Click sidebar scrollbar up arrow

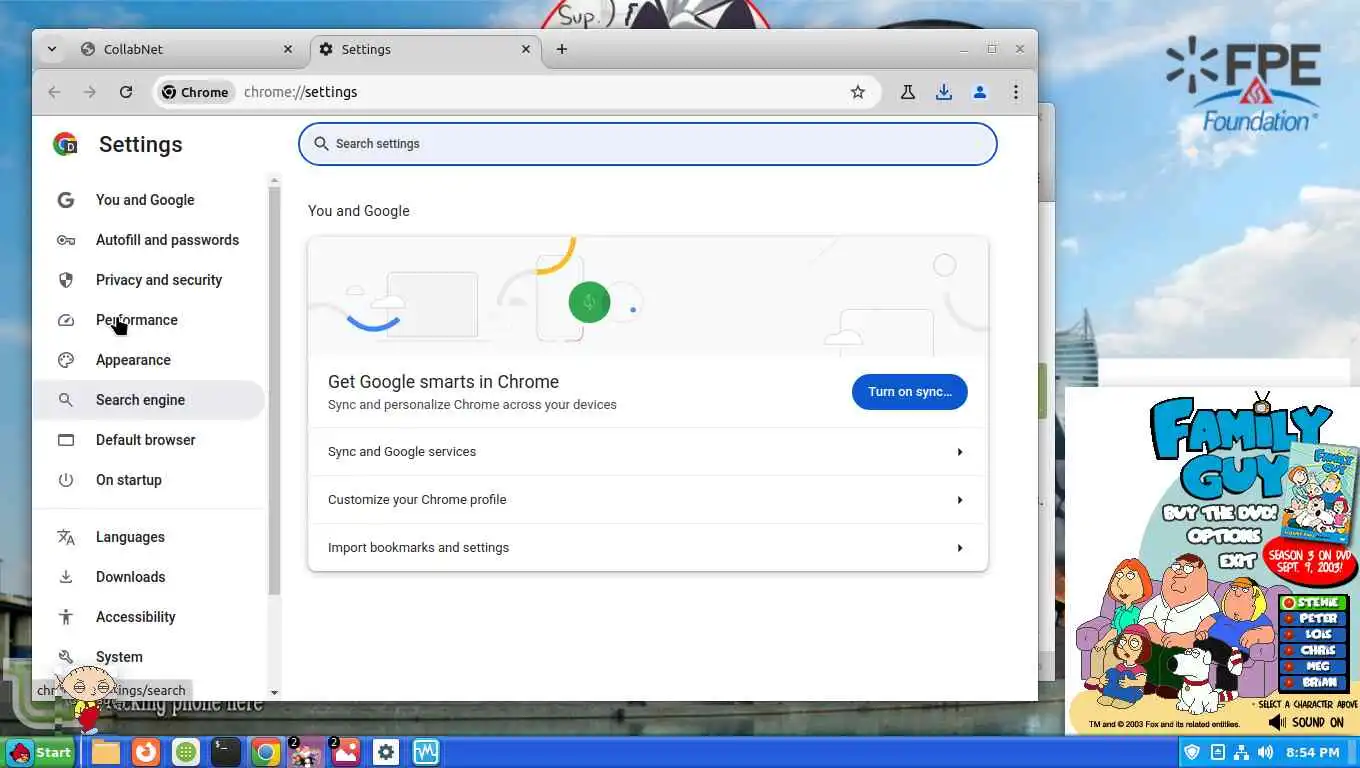(275, 181)
